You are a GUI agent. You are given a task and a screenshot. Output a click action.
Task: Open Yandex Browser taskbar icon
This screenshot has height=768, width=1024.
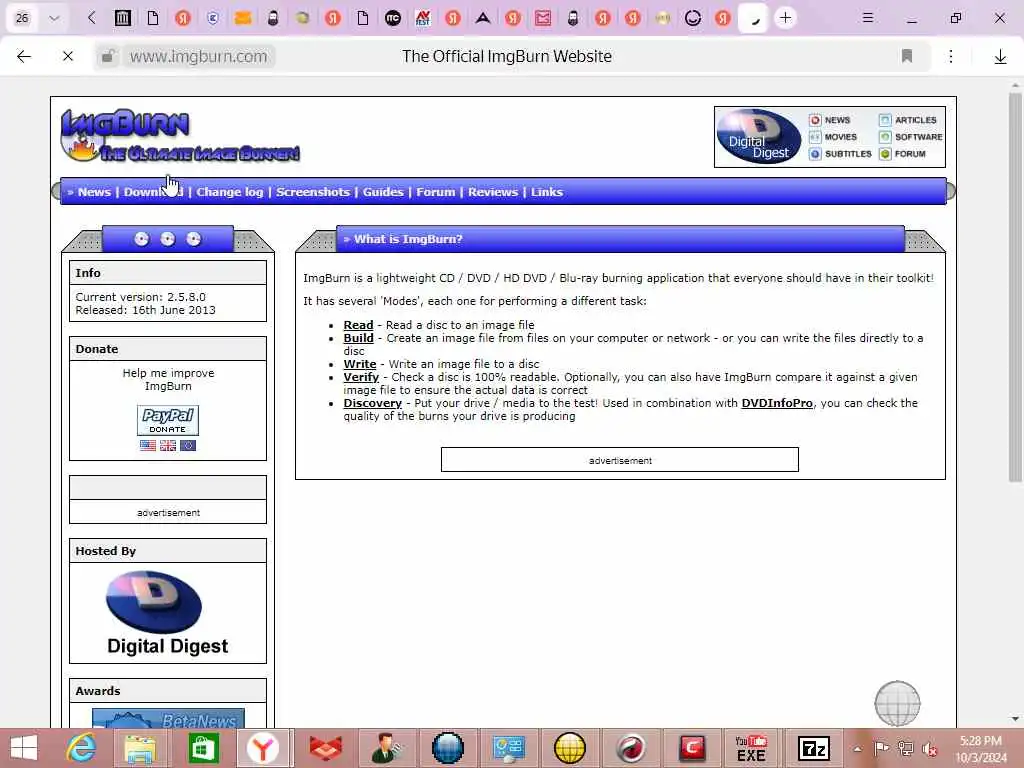pyautogui.click(x=263, y=748)
